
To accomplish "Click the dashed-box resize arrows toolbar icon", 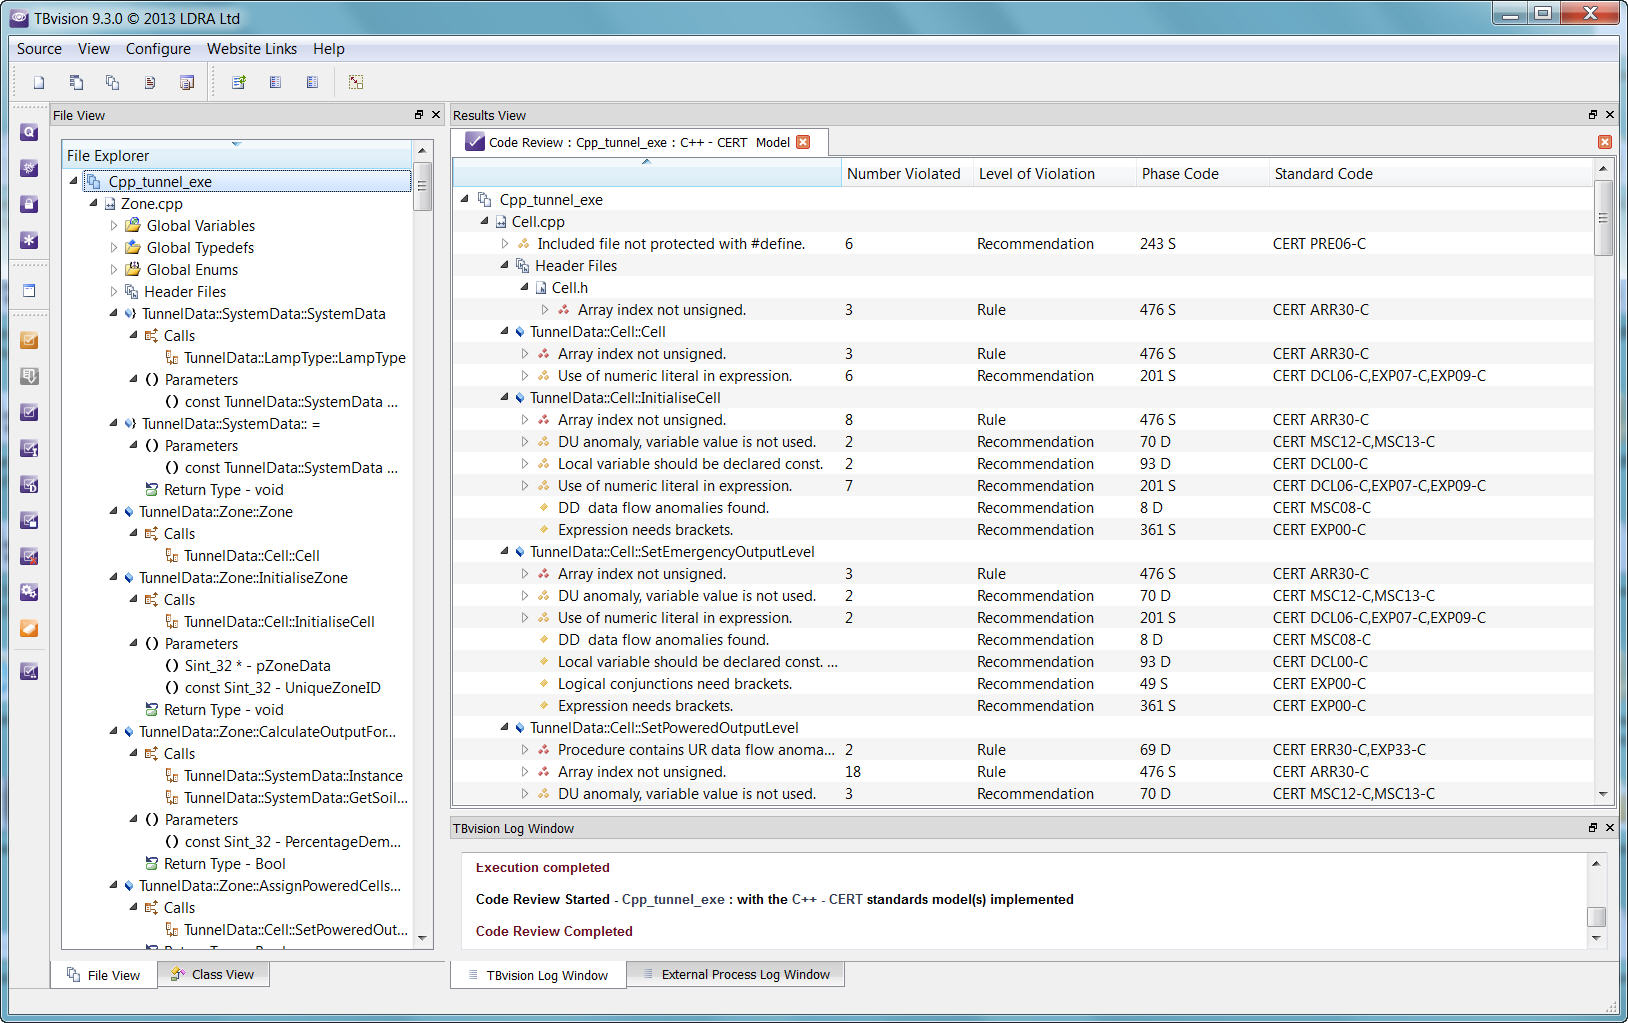I will coord(356,83).
